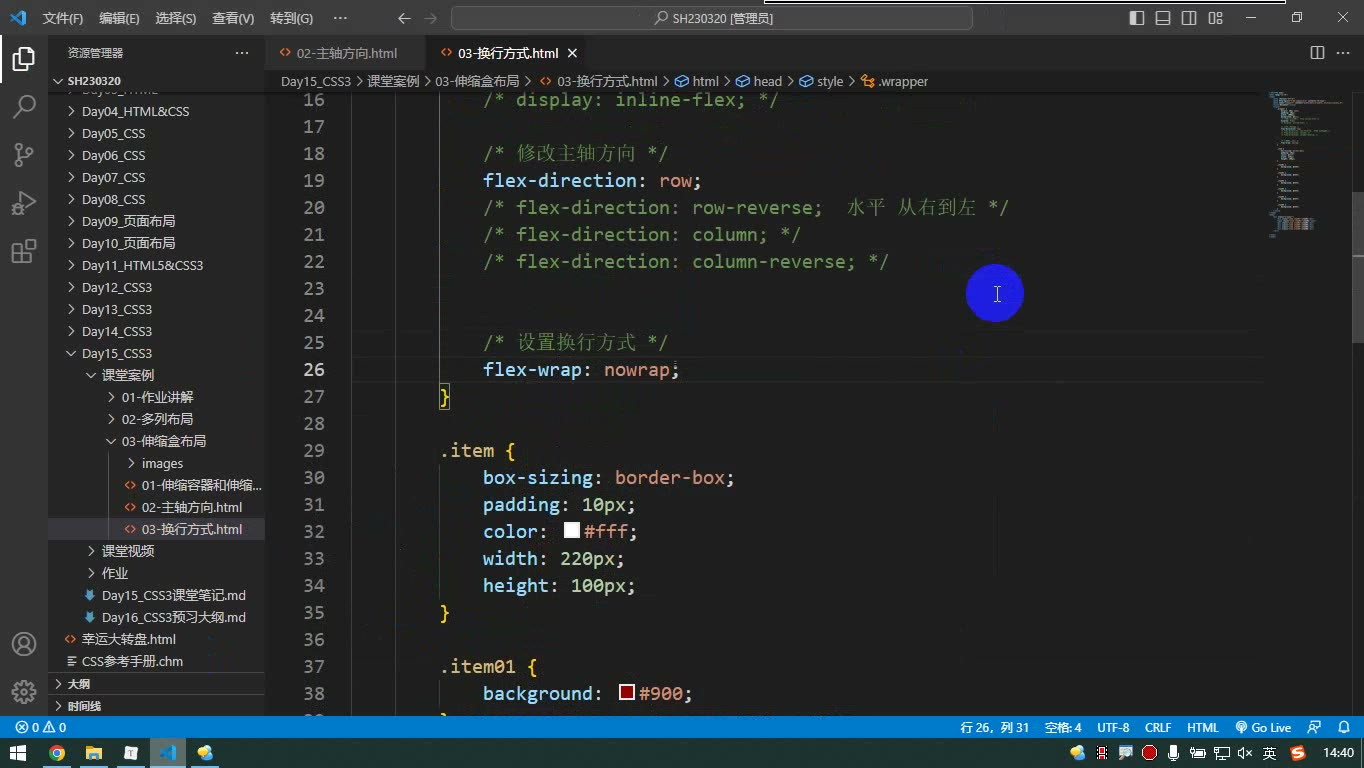
Task: Open the Manage gear menu
Action: 24,691
